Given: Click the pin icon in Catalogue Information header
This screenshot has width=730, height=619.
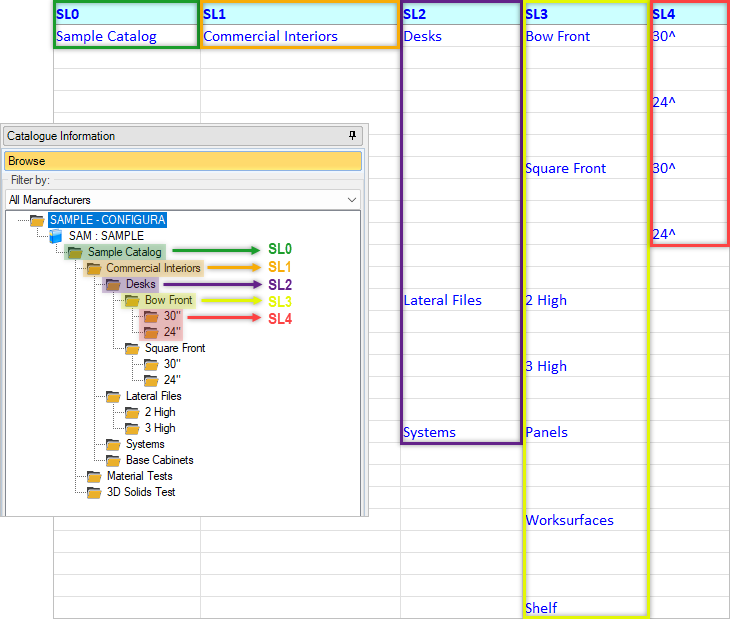Looking at the screenshot, I should click(352, 135).
